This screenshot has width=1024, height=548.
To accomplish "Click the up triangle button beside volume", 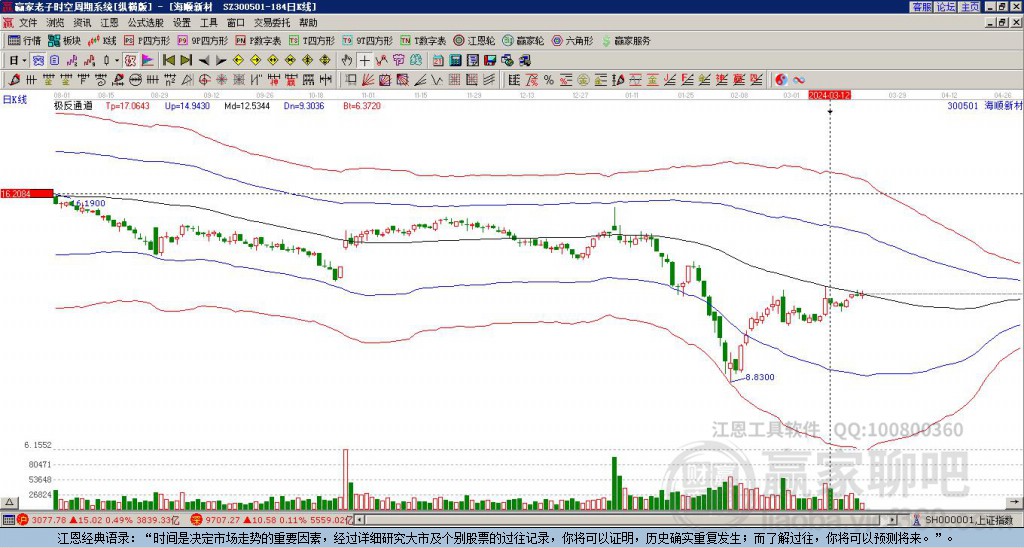I will click(x=8, y=502).
